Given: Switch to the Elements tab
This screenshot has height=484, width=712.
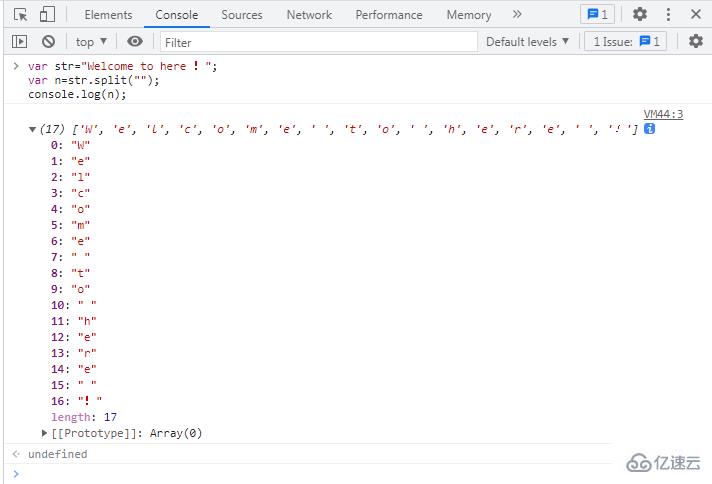Looking at the screenshot, I should [x=108, y=15].
